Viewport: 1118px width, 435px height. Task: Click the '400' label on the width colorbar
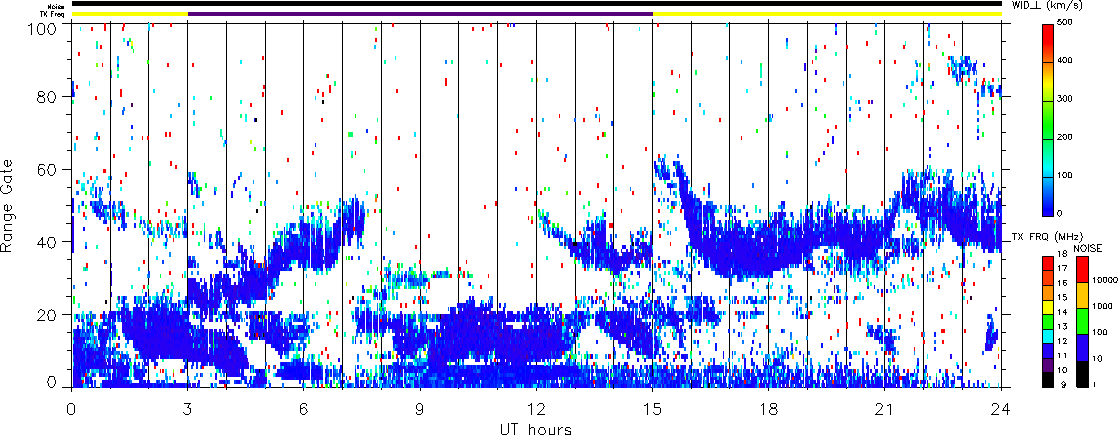tap(1067, 63)
